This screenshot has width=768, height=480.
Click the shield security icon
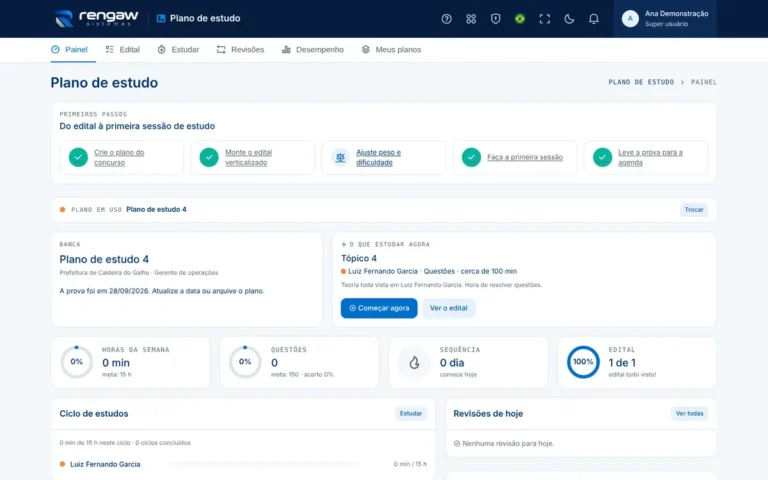click(495, 19)
